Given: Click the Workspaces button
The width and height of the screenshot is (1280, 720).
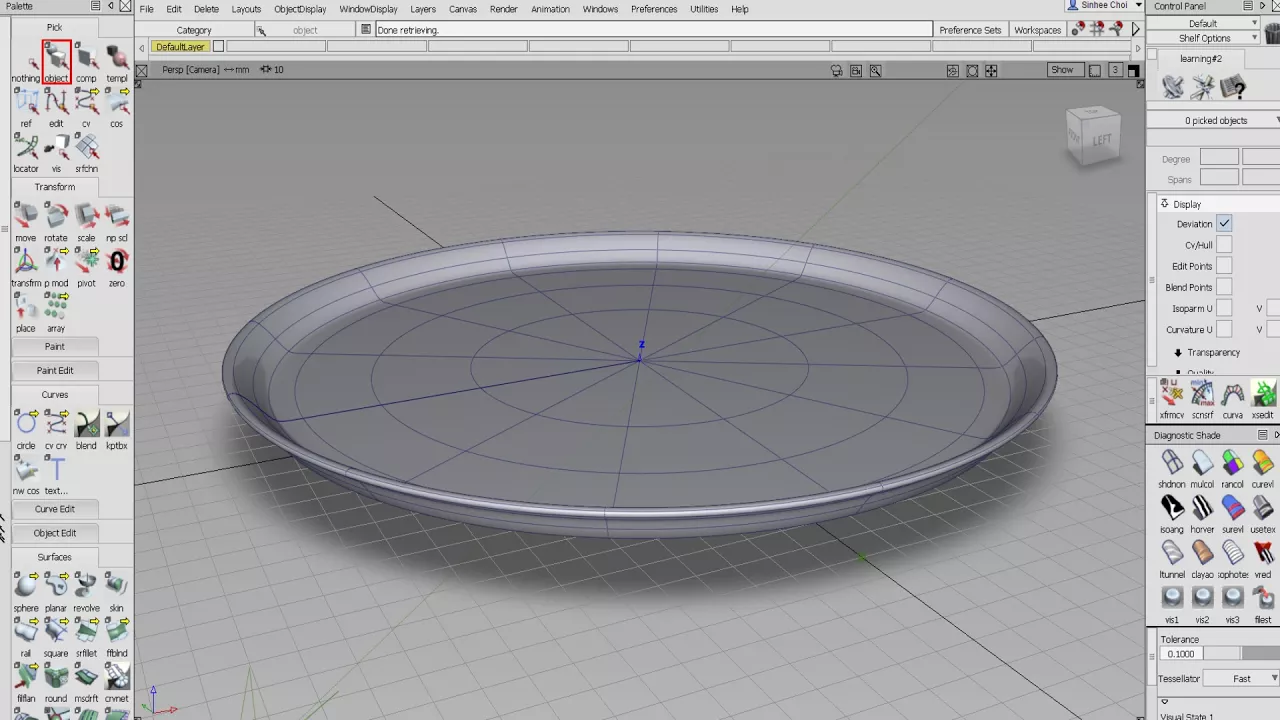Looking at the screenshot, I should pyautogui.click(x=1037, y=30).
